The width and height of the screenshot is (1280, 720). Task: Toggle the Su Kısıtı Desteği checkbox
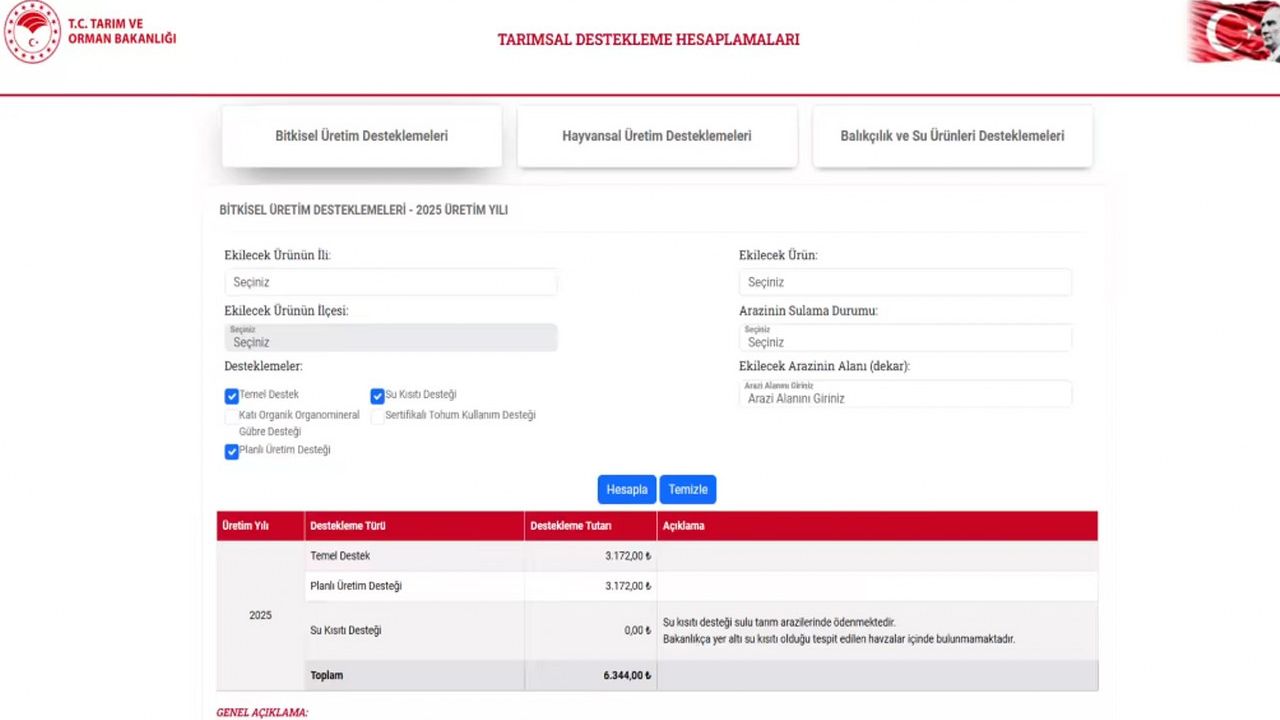tap(377, 396)
